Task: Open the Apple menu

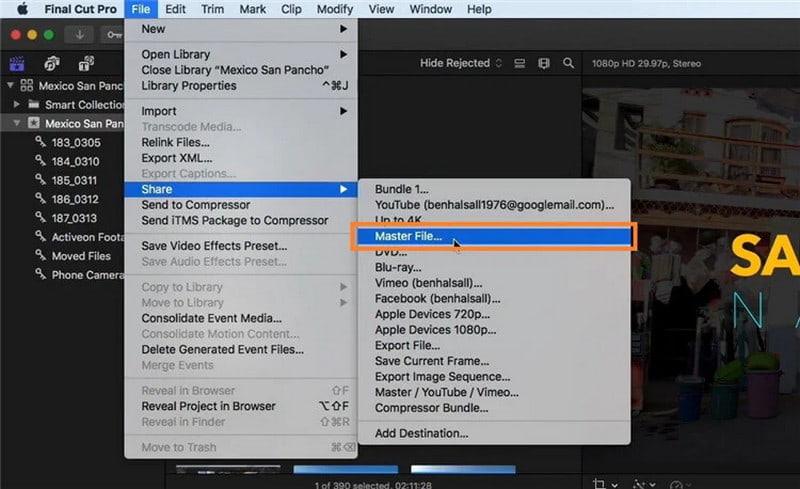Action: tap(22, 9)
